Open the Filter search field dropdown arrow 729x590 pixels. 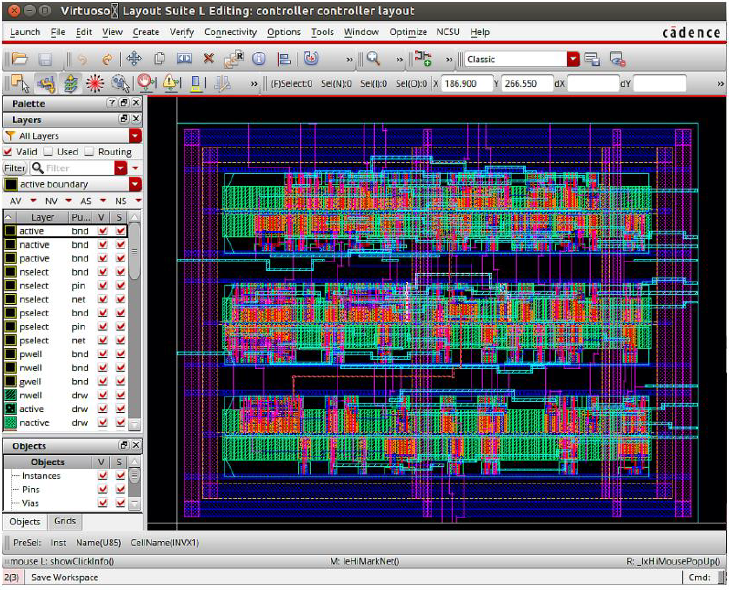(120, 168)
